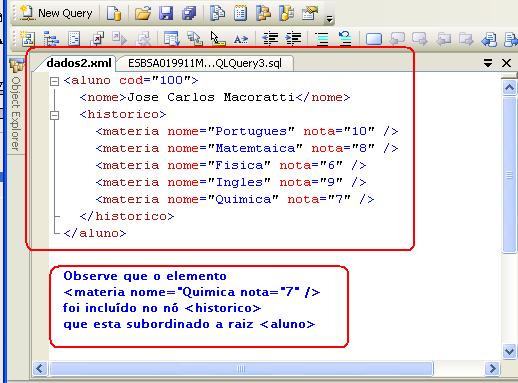Uncomment the selected lines icon
This screenshot has width=518, height=383.
click(x=345, y=38)
